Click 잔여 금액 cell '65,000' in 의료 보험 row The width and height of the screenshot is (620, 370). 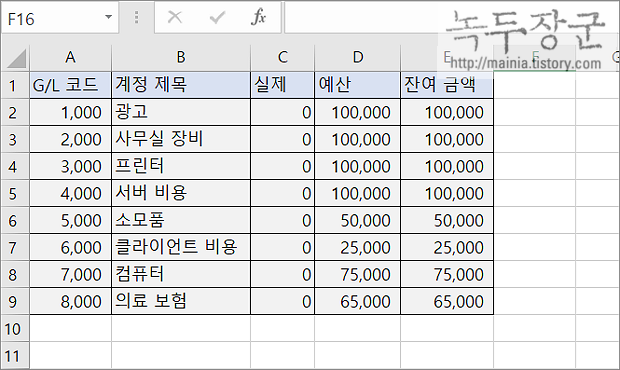point(447,301)
